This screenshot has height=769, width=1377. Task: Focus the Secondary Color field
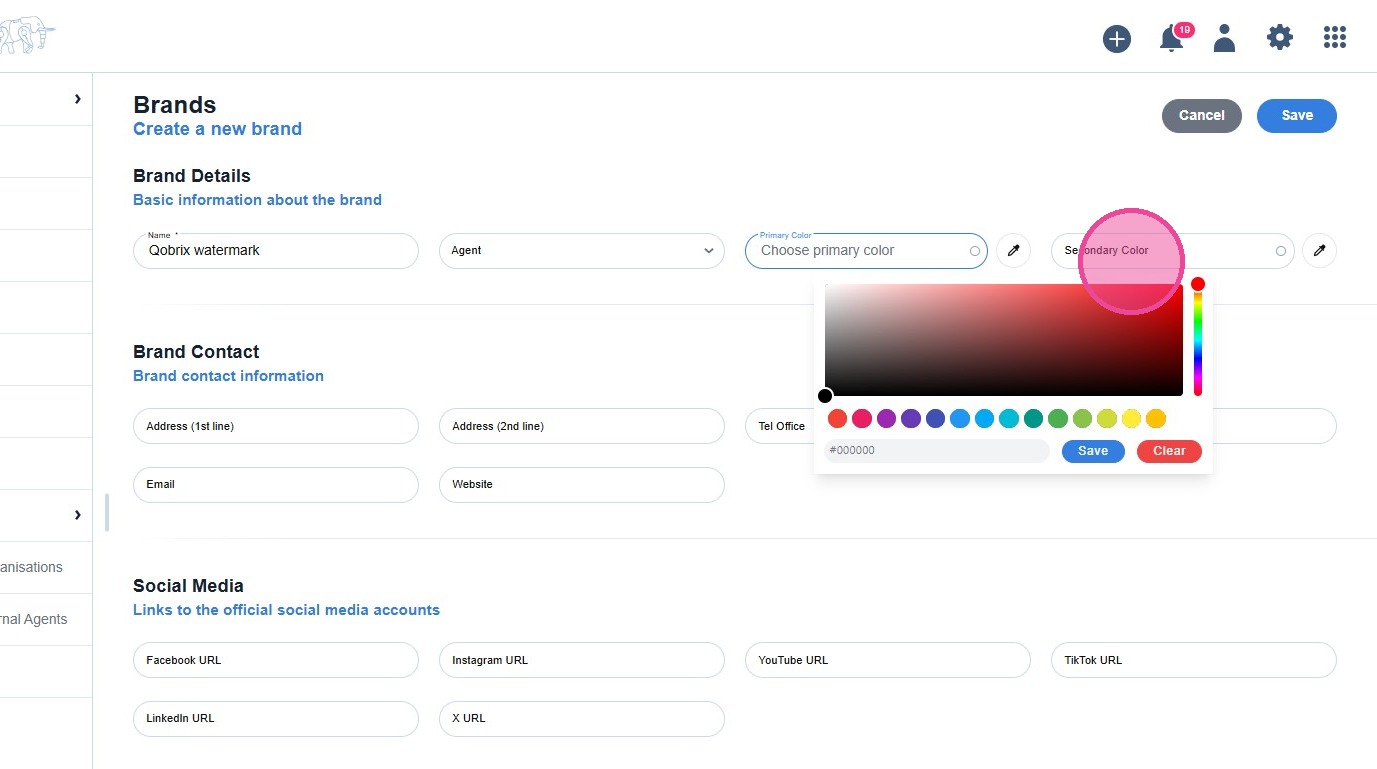1172,251
